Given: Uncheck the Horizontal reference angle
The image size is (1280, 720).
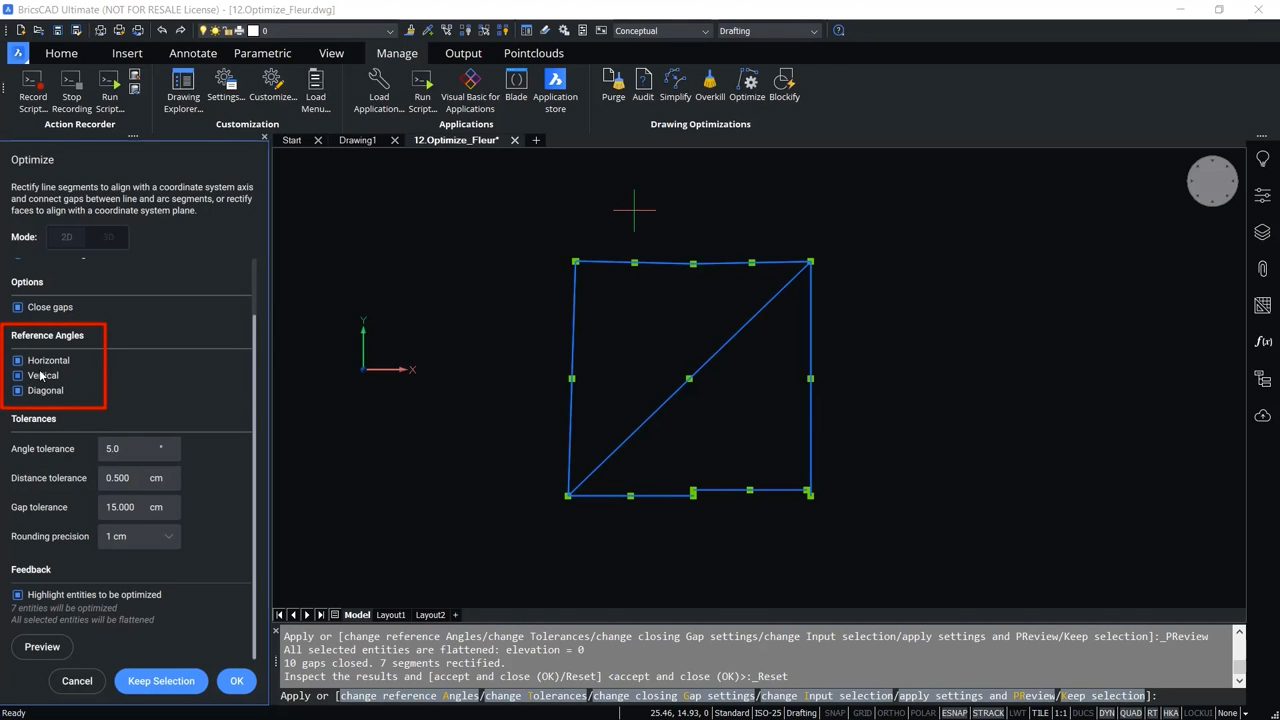Looking at the screenshot, I should pos(17,360).
